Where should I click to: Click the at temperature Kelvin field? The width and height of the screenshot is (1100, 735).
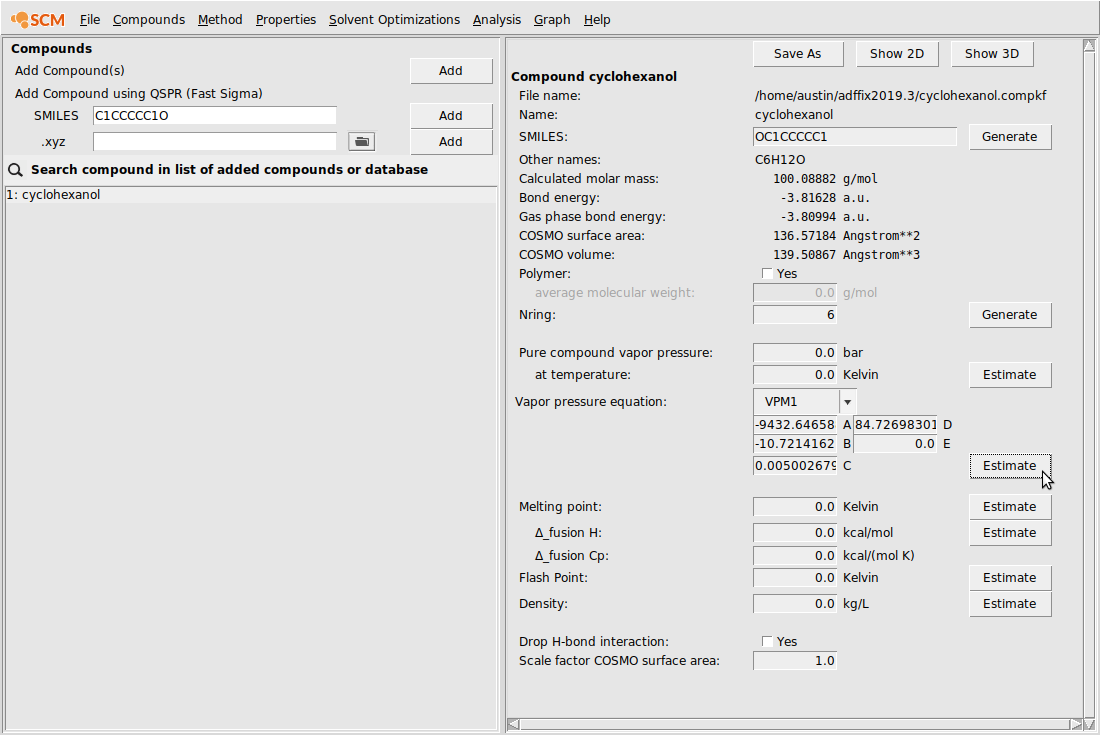coord(795,375)
